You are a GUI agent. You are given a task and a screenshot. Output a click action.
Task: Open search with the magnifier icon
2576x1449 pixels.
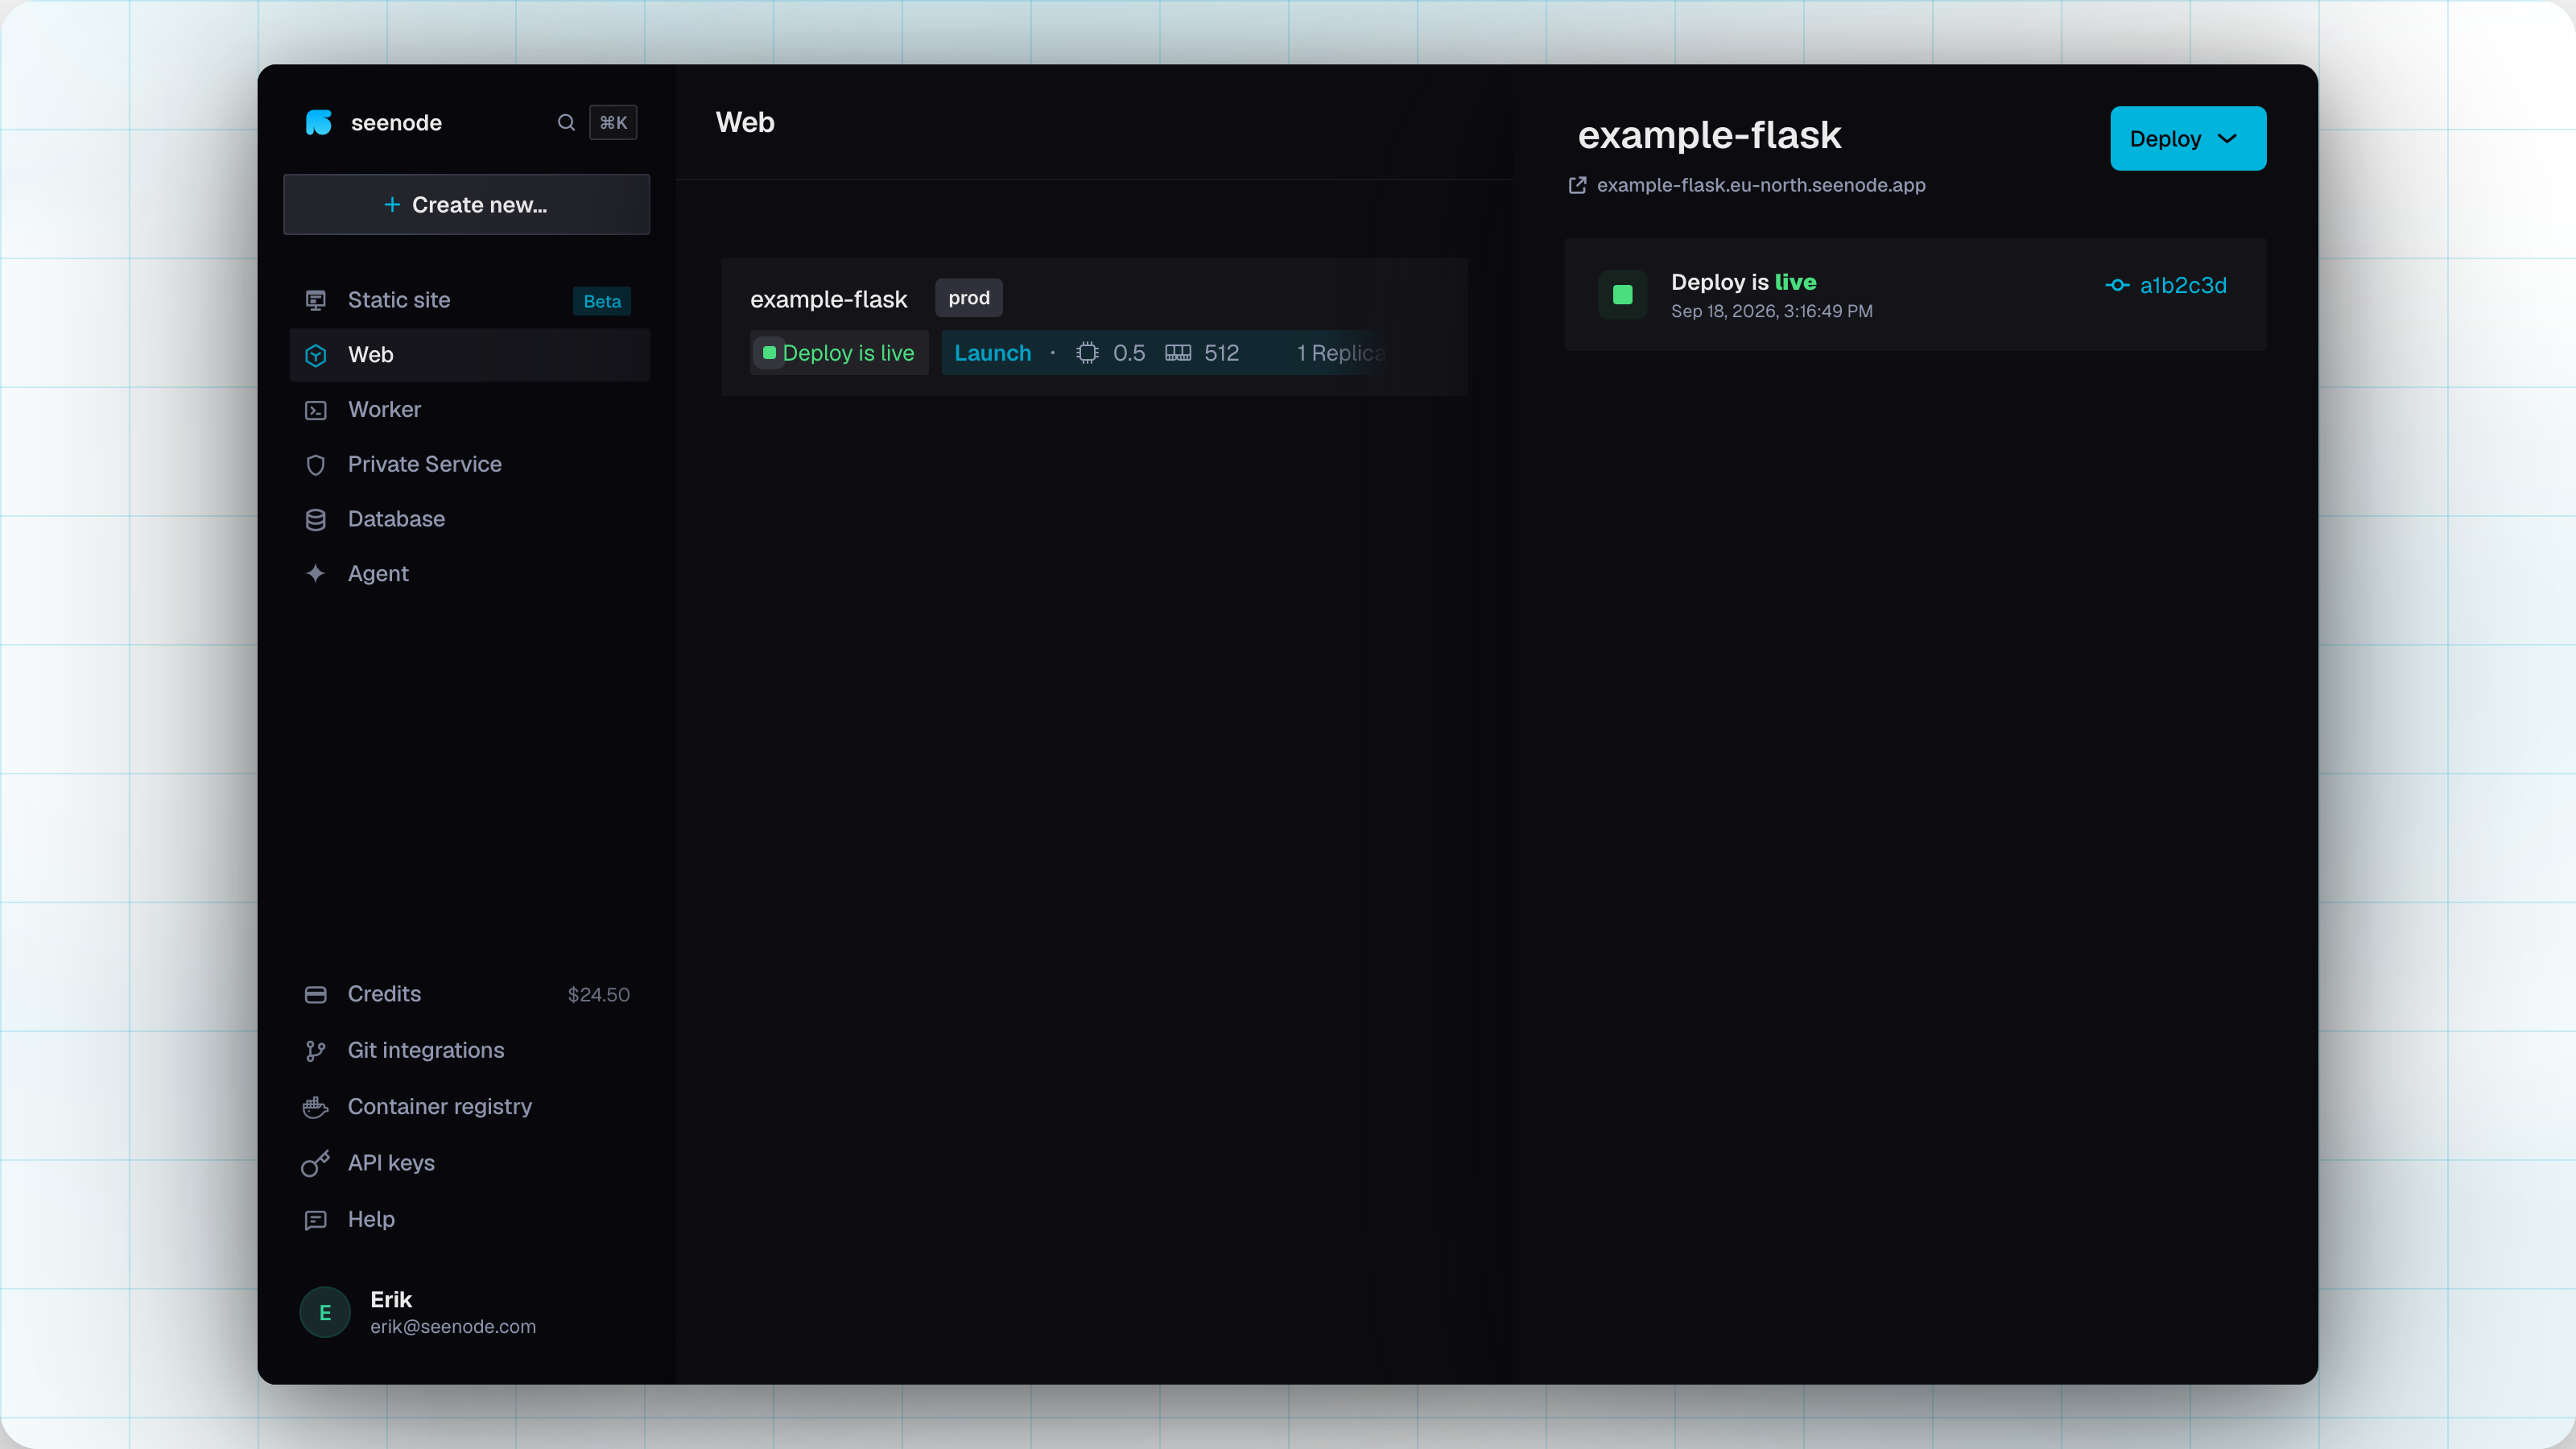566,122
